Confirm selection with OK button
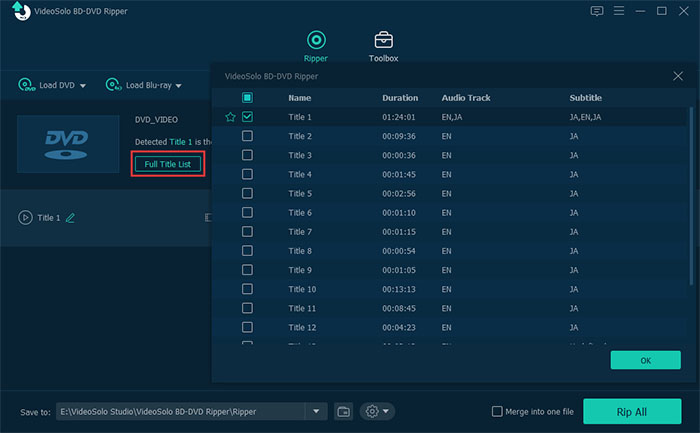This screenshot has height=433, width=700. tap(646, 360)
